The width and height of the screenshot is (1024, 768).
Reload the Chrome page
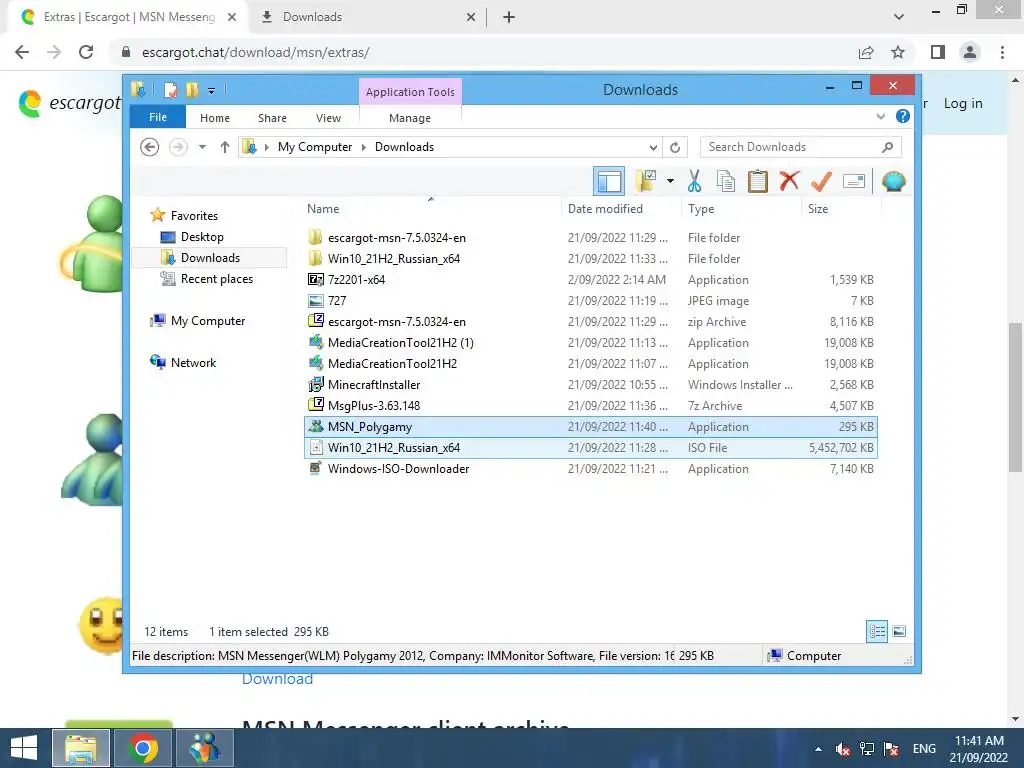pyautogui.click(x=86, y=52)
